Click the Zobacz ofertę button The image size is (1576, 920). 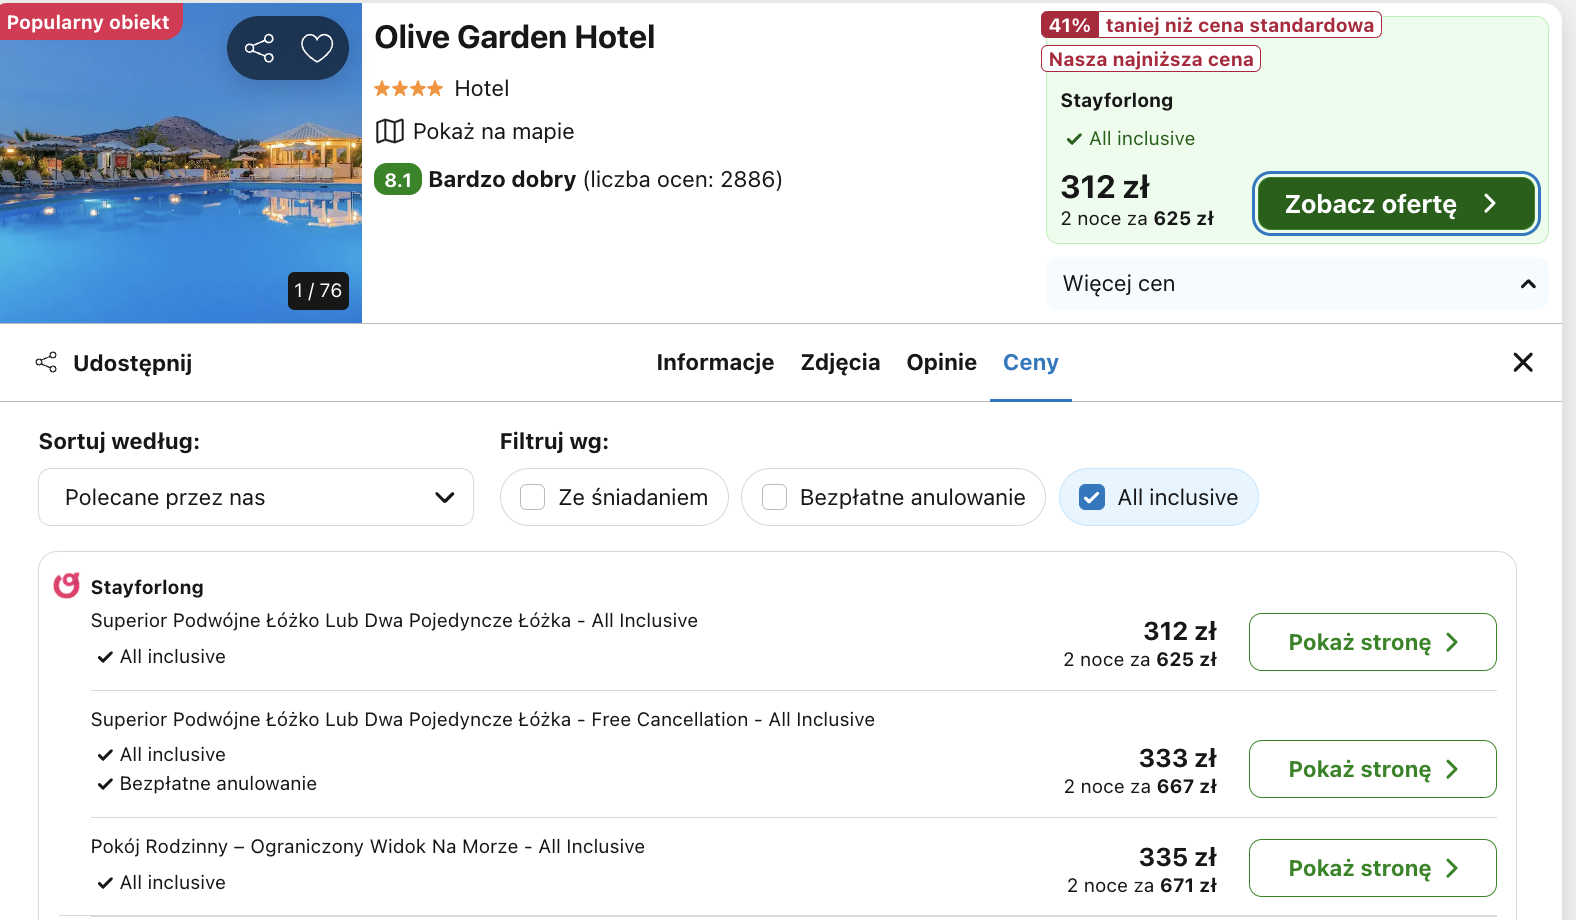tap(1395, 204)
